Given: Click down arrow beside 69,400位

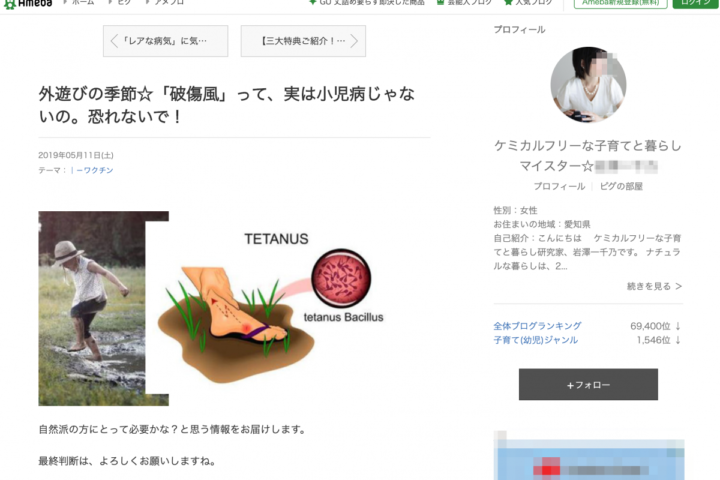Looking at the screenshot, I should pos(678,326).
